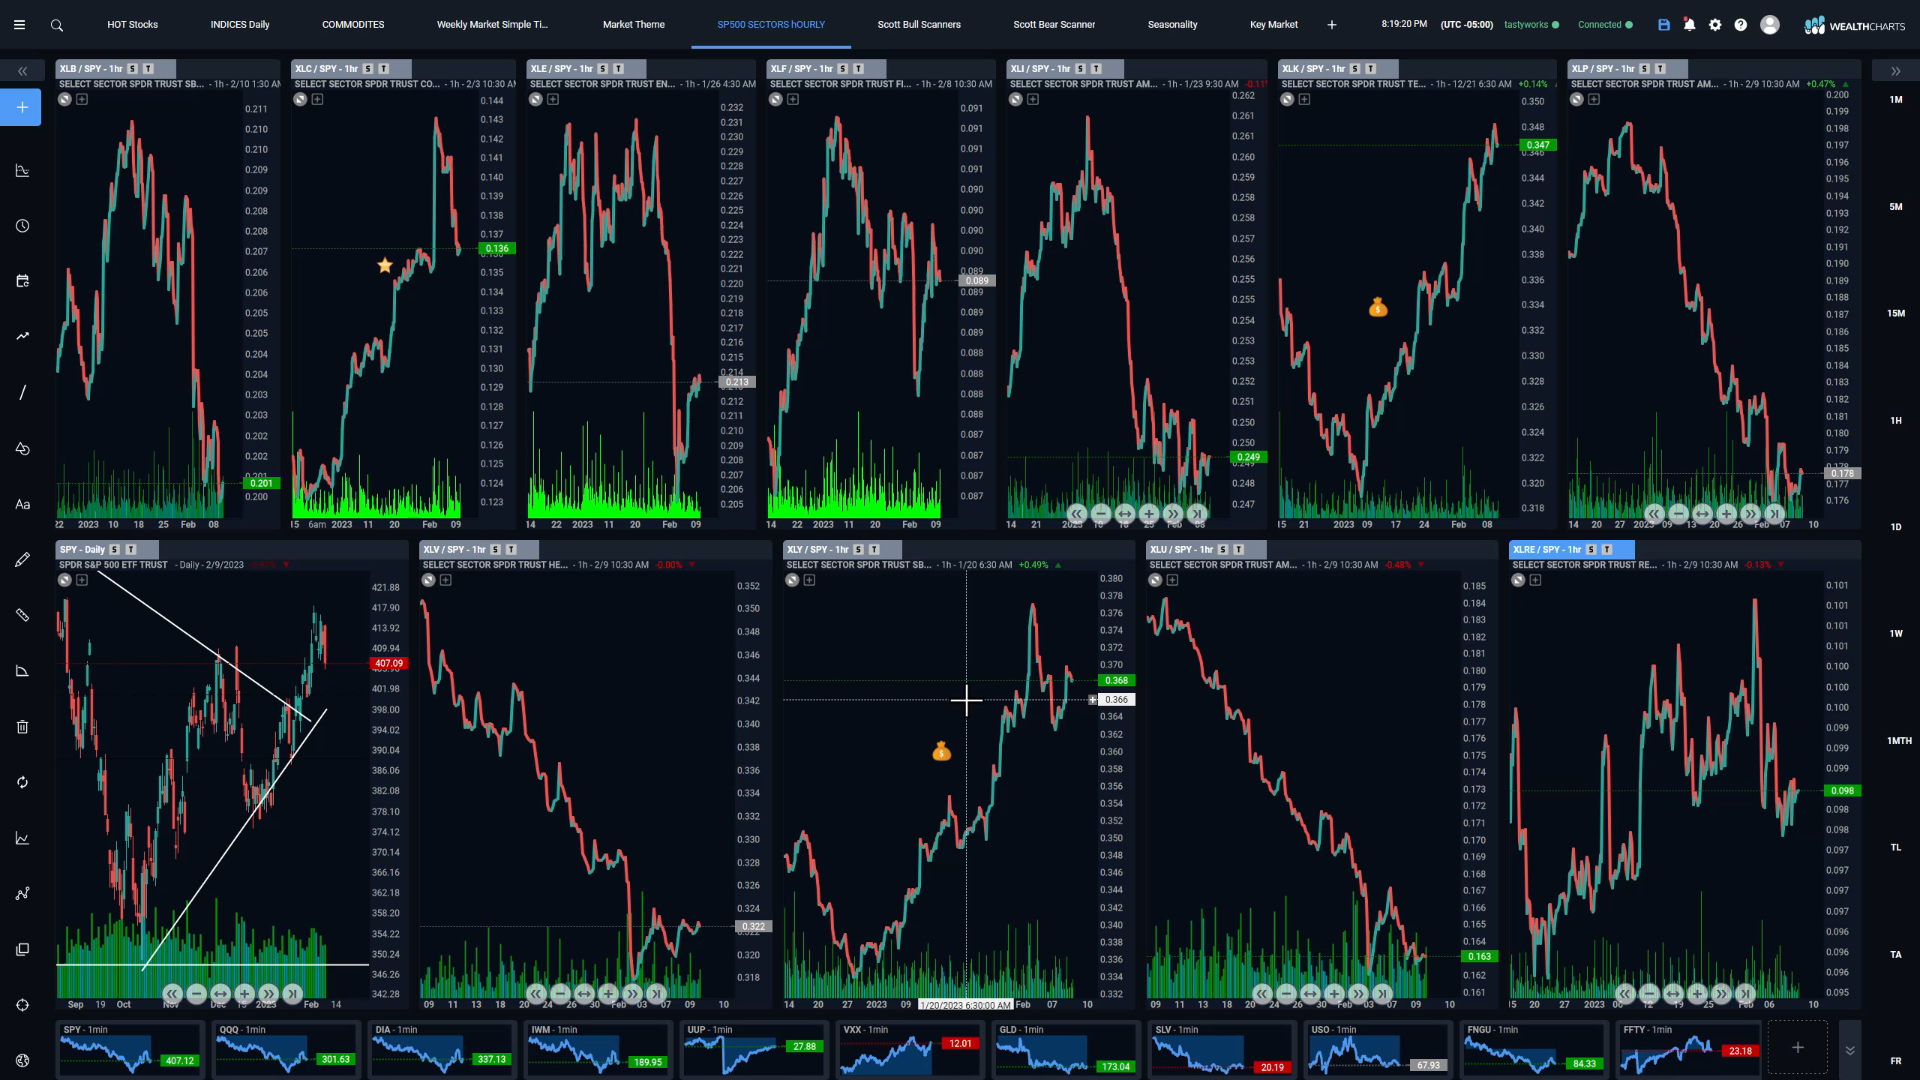This screenshot has width=1920, height=1080.
Task: Open the VXX - 1min mini chart
Action: point(909,1049)
